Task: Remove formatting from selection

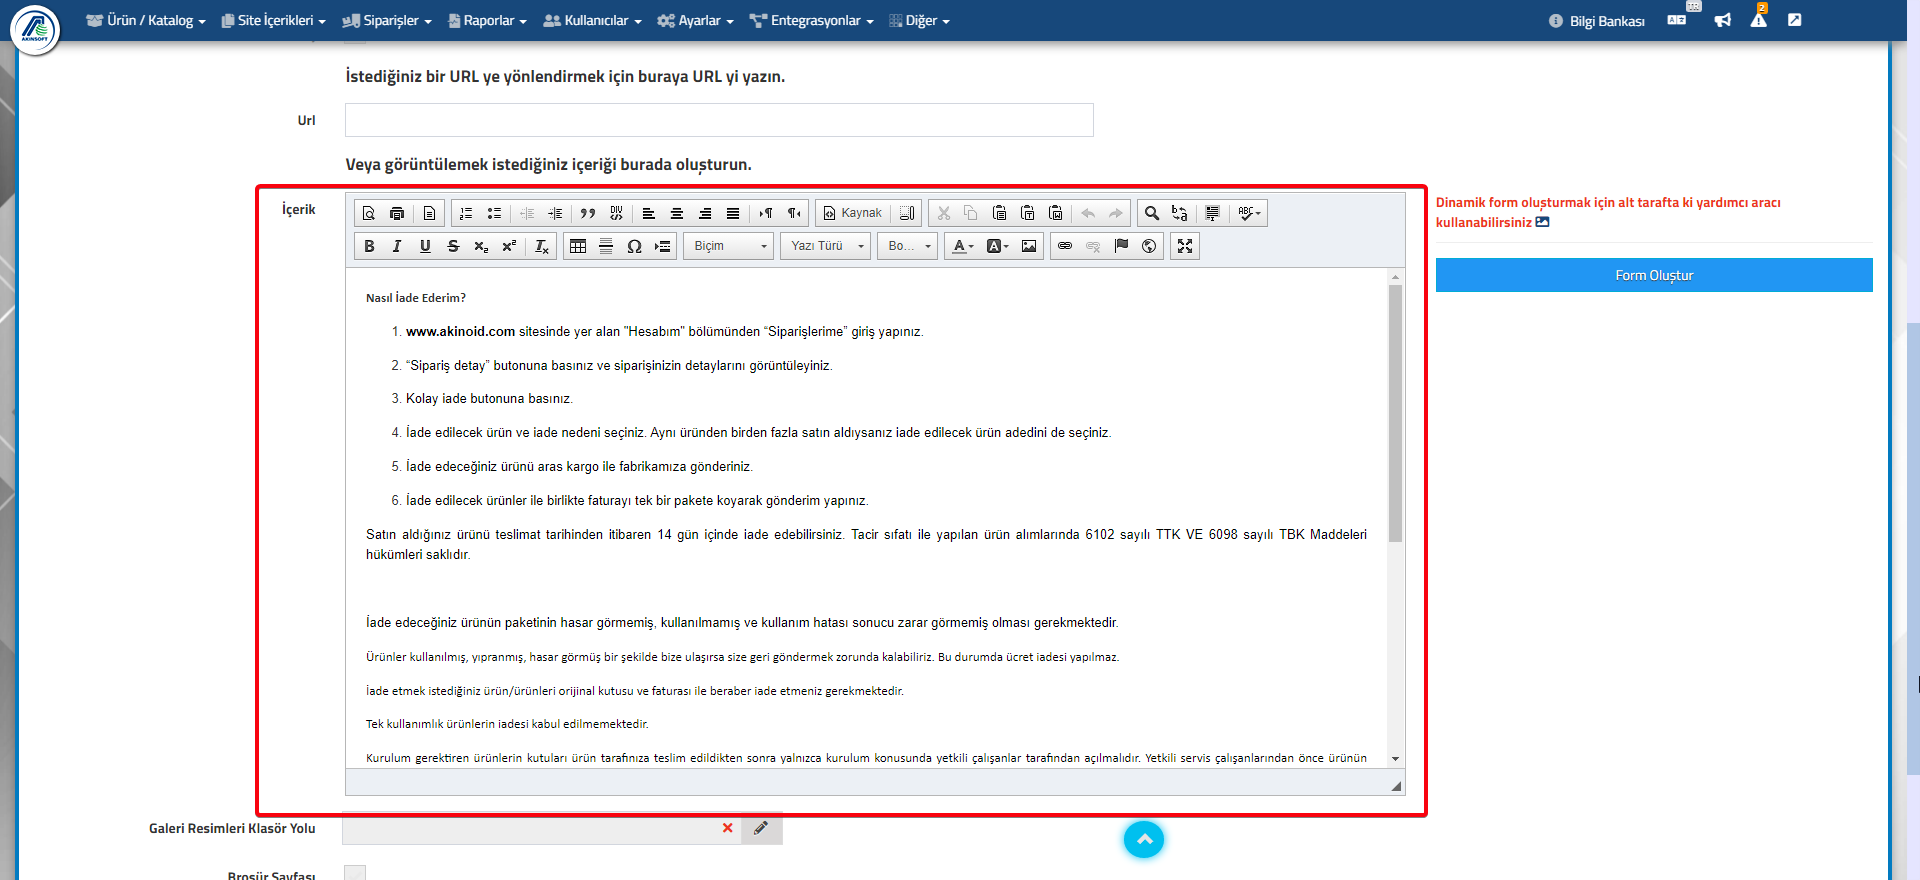Action: [x=541, y=246]
